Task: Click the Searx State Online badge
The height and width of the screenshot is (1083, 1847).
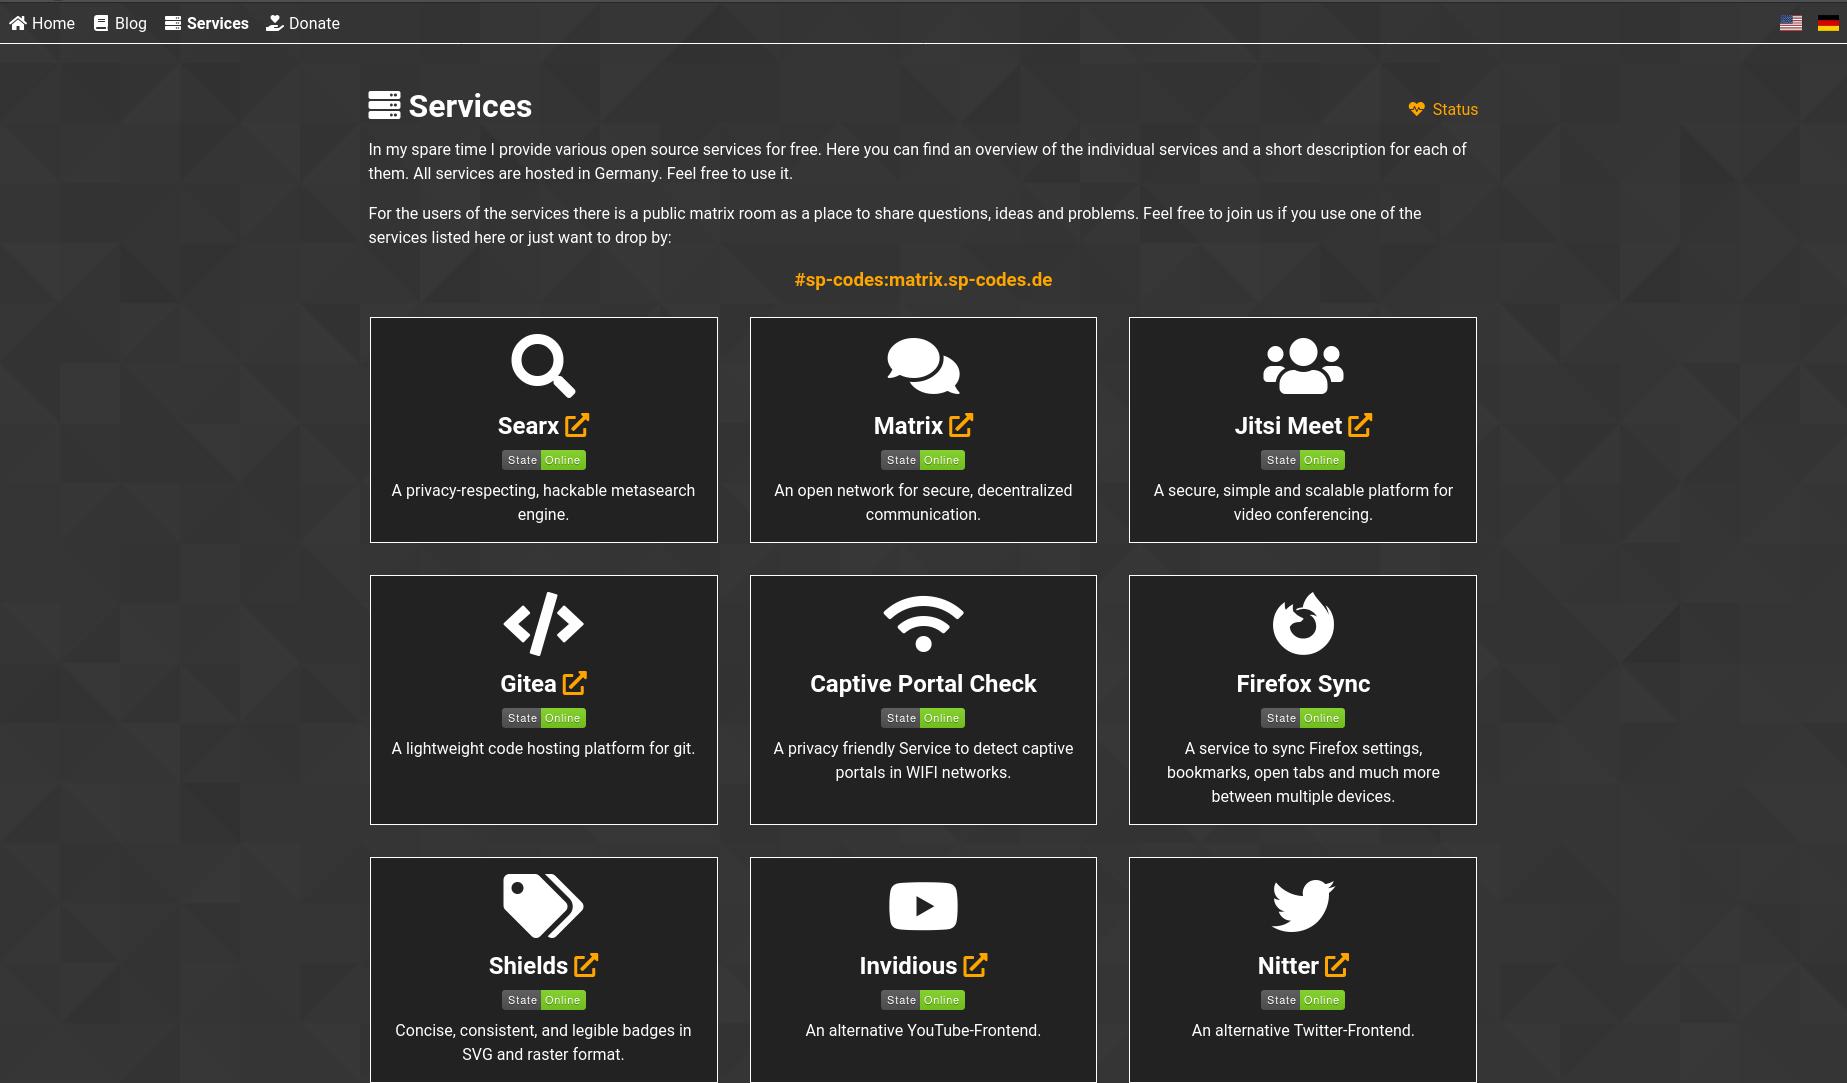Action: (x=543, y=460)
